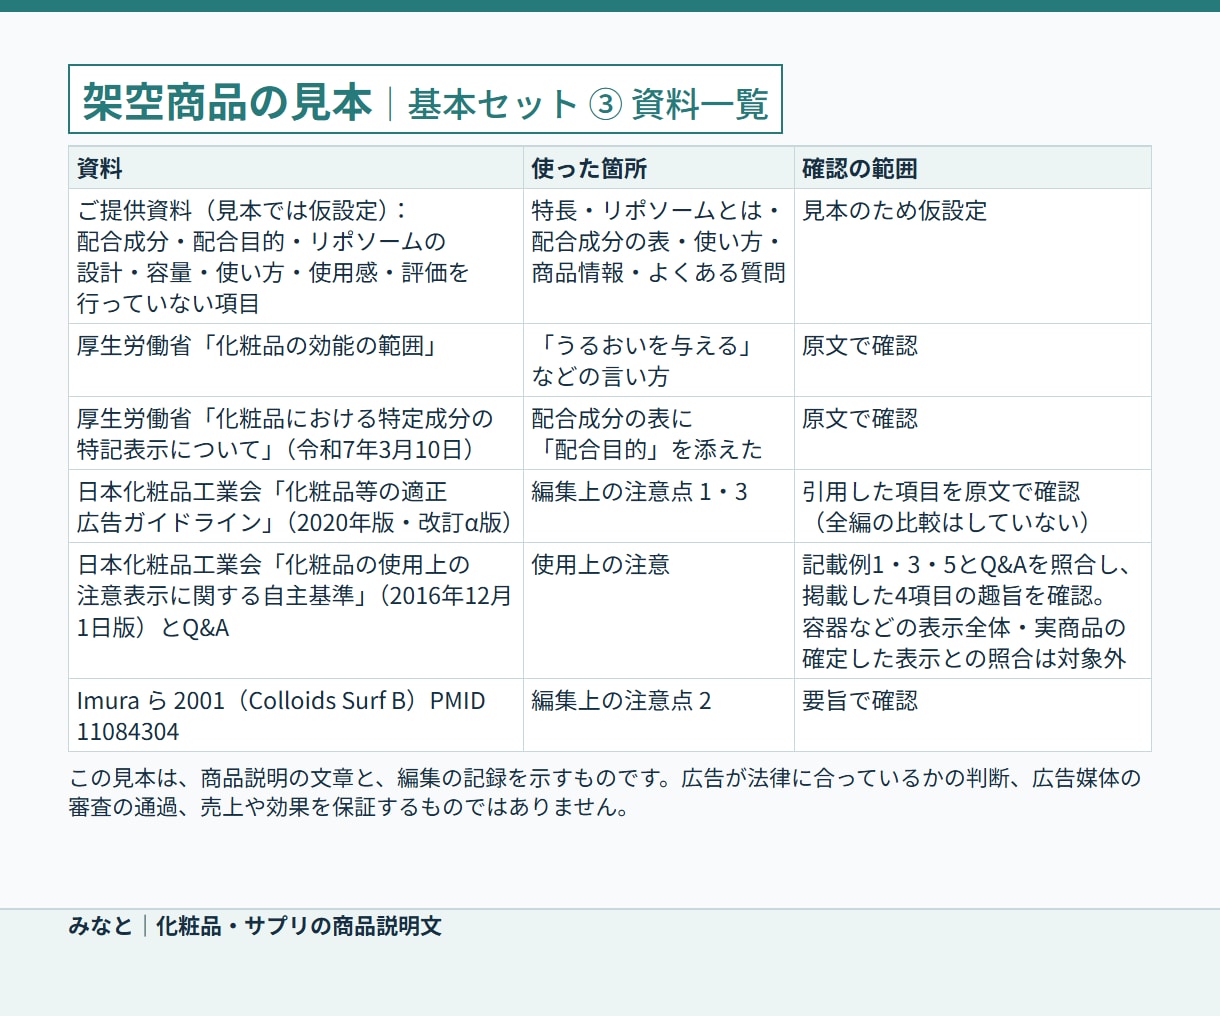Viewport: 1220px width, 1016px height.
Task: Click the 確認の範囲 column header
Action: point(973,168)
